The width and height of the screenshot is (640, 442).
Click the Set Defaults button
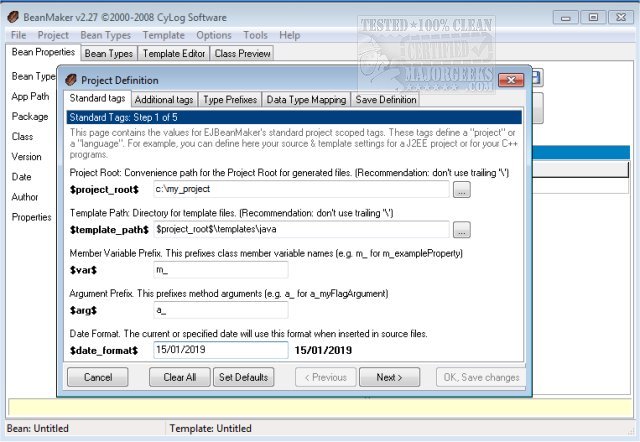[x=244, y=377]
